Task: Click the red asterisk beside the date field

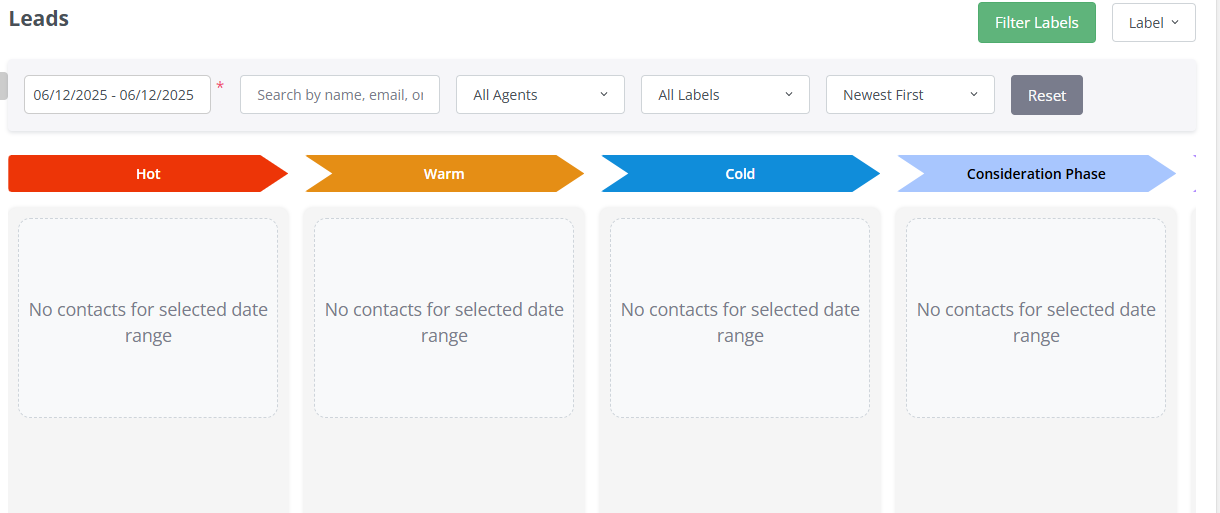Action: (x=220, y=87)
